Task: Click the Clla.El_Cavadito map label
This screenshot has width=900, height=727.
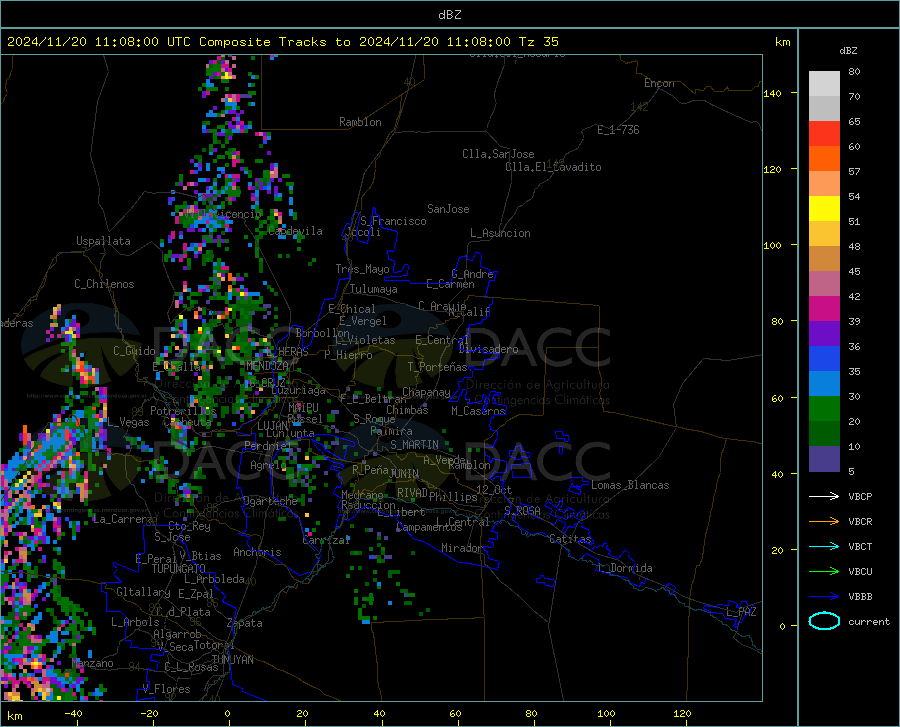Action: (x=553, y=167)
